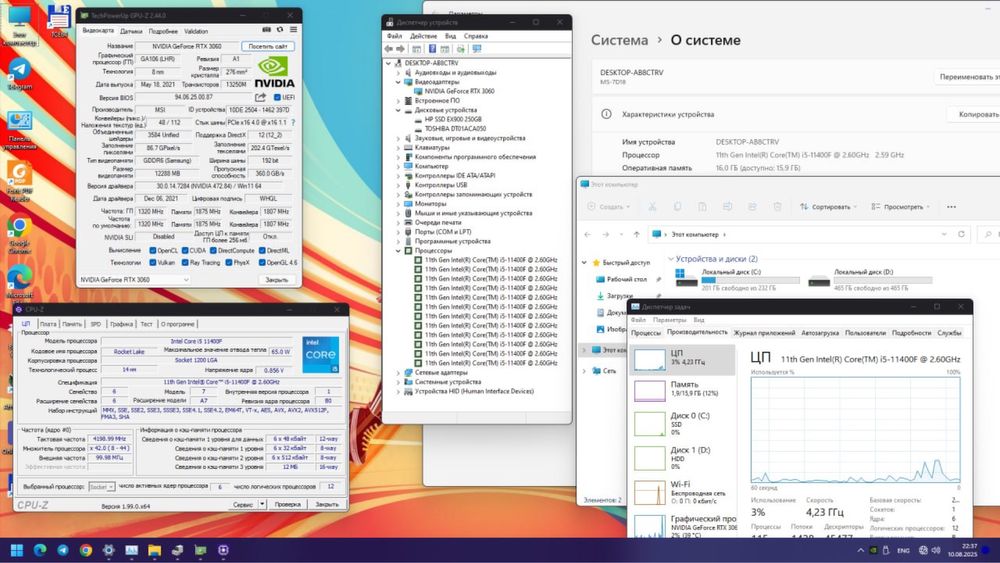Click the BIOS export share icon in GPU-Z
This screenshot has width=1000, height=563.
pyautogui.click(x=260, y=98)
